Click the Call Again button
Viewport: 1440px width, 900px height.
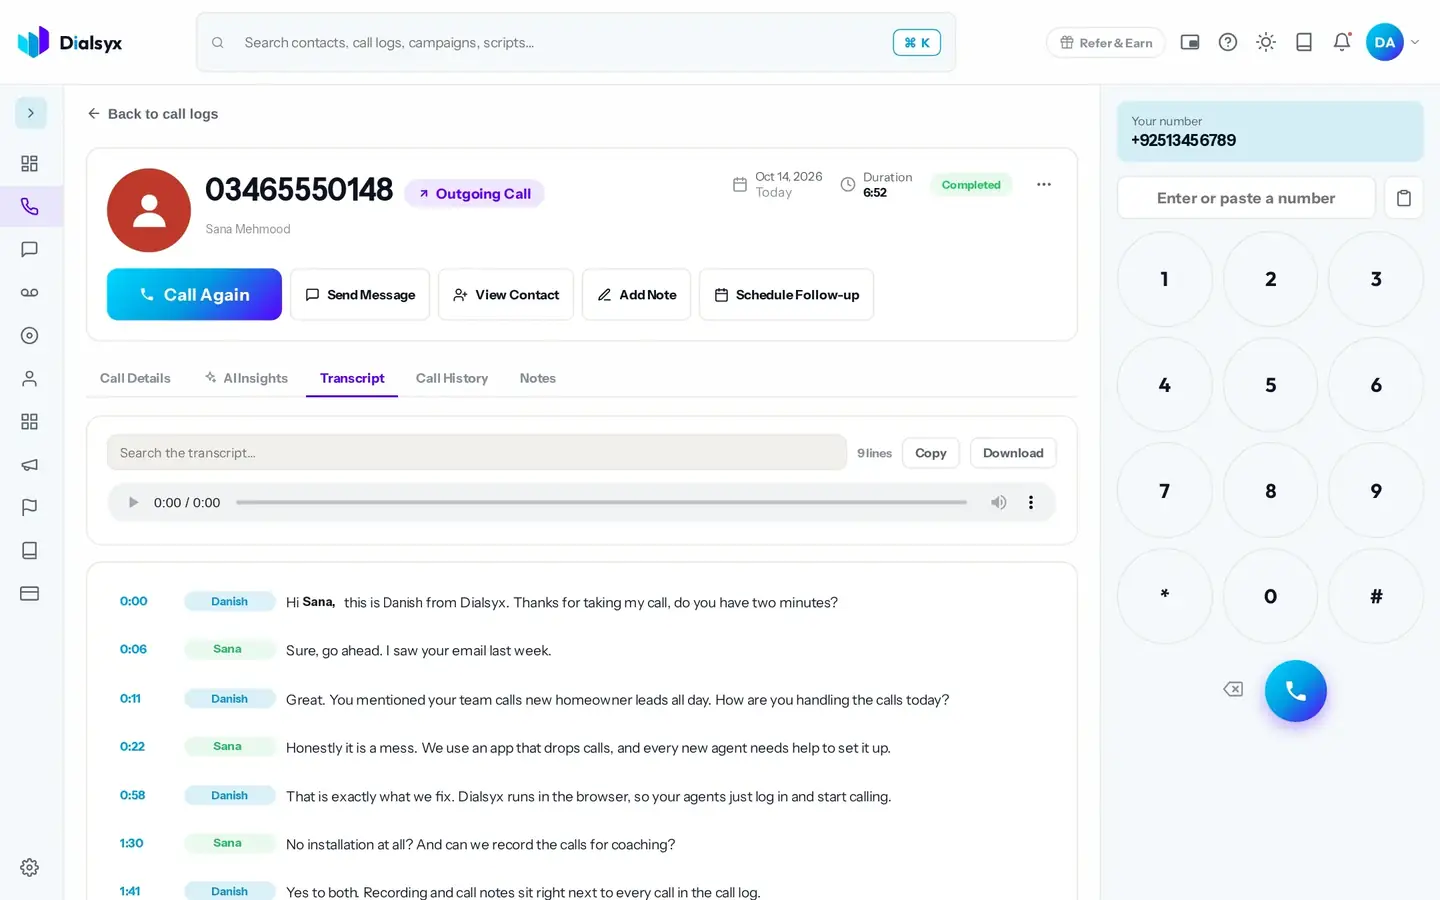pos(194,294)
